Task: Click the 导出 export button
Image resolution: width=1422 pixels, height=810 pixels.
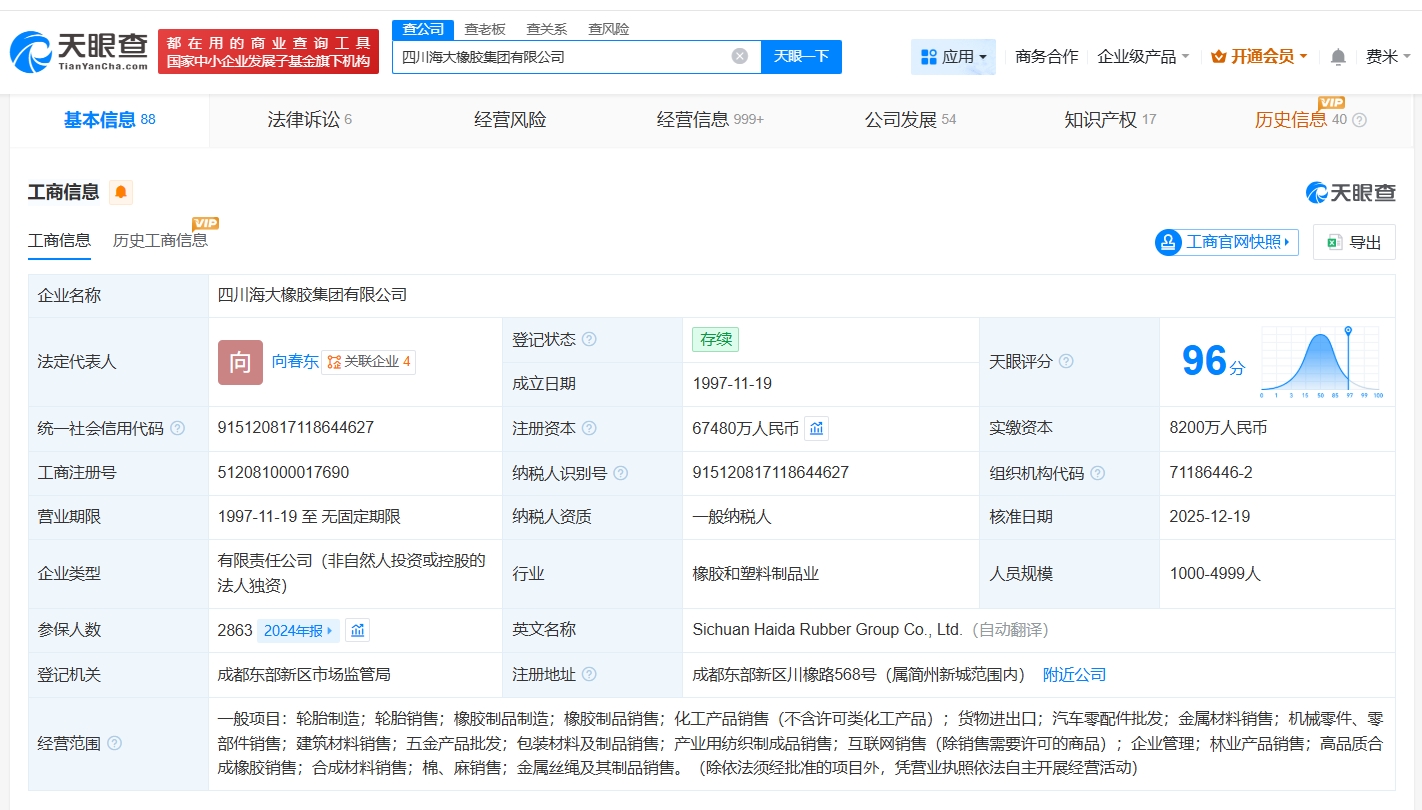Action: pyautogui.click(x=1354, y=242)
